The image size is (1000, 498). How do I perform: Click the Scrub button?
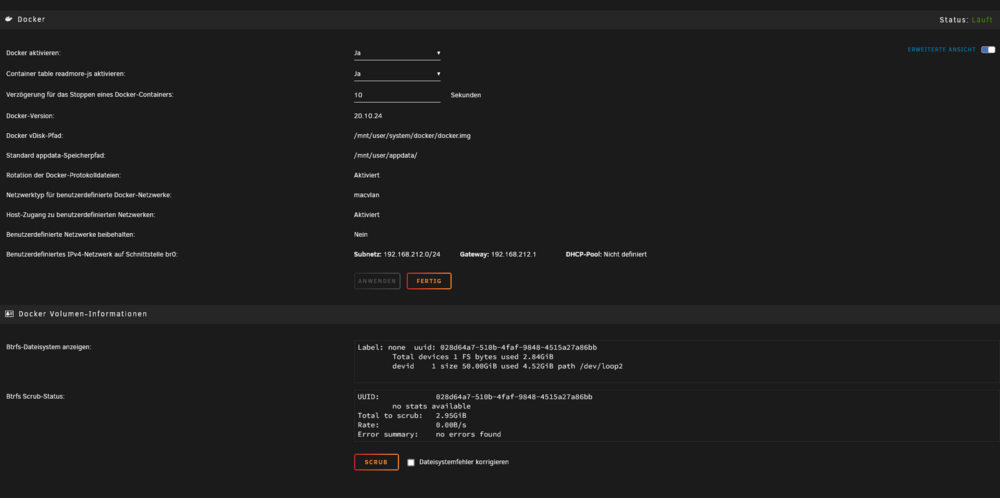376,462
